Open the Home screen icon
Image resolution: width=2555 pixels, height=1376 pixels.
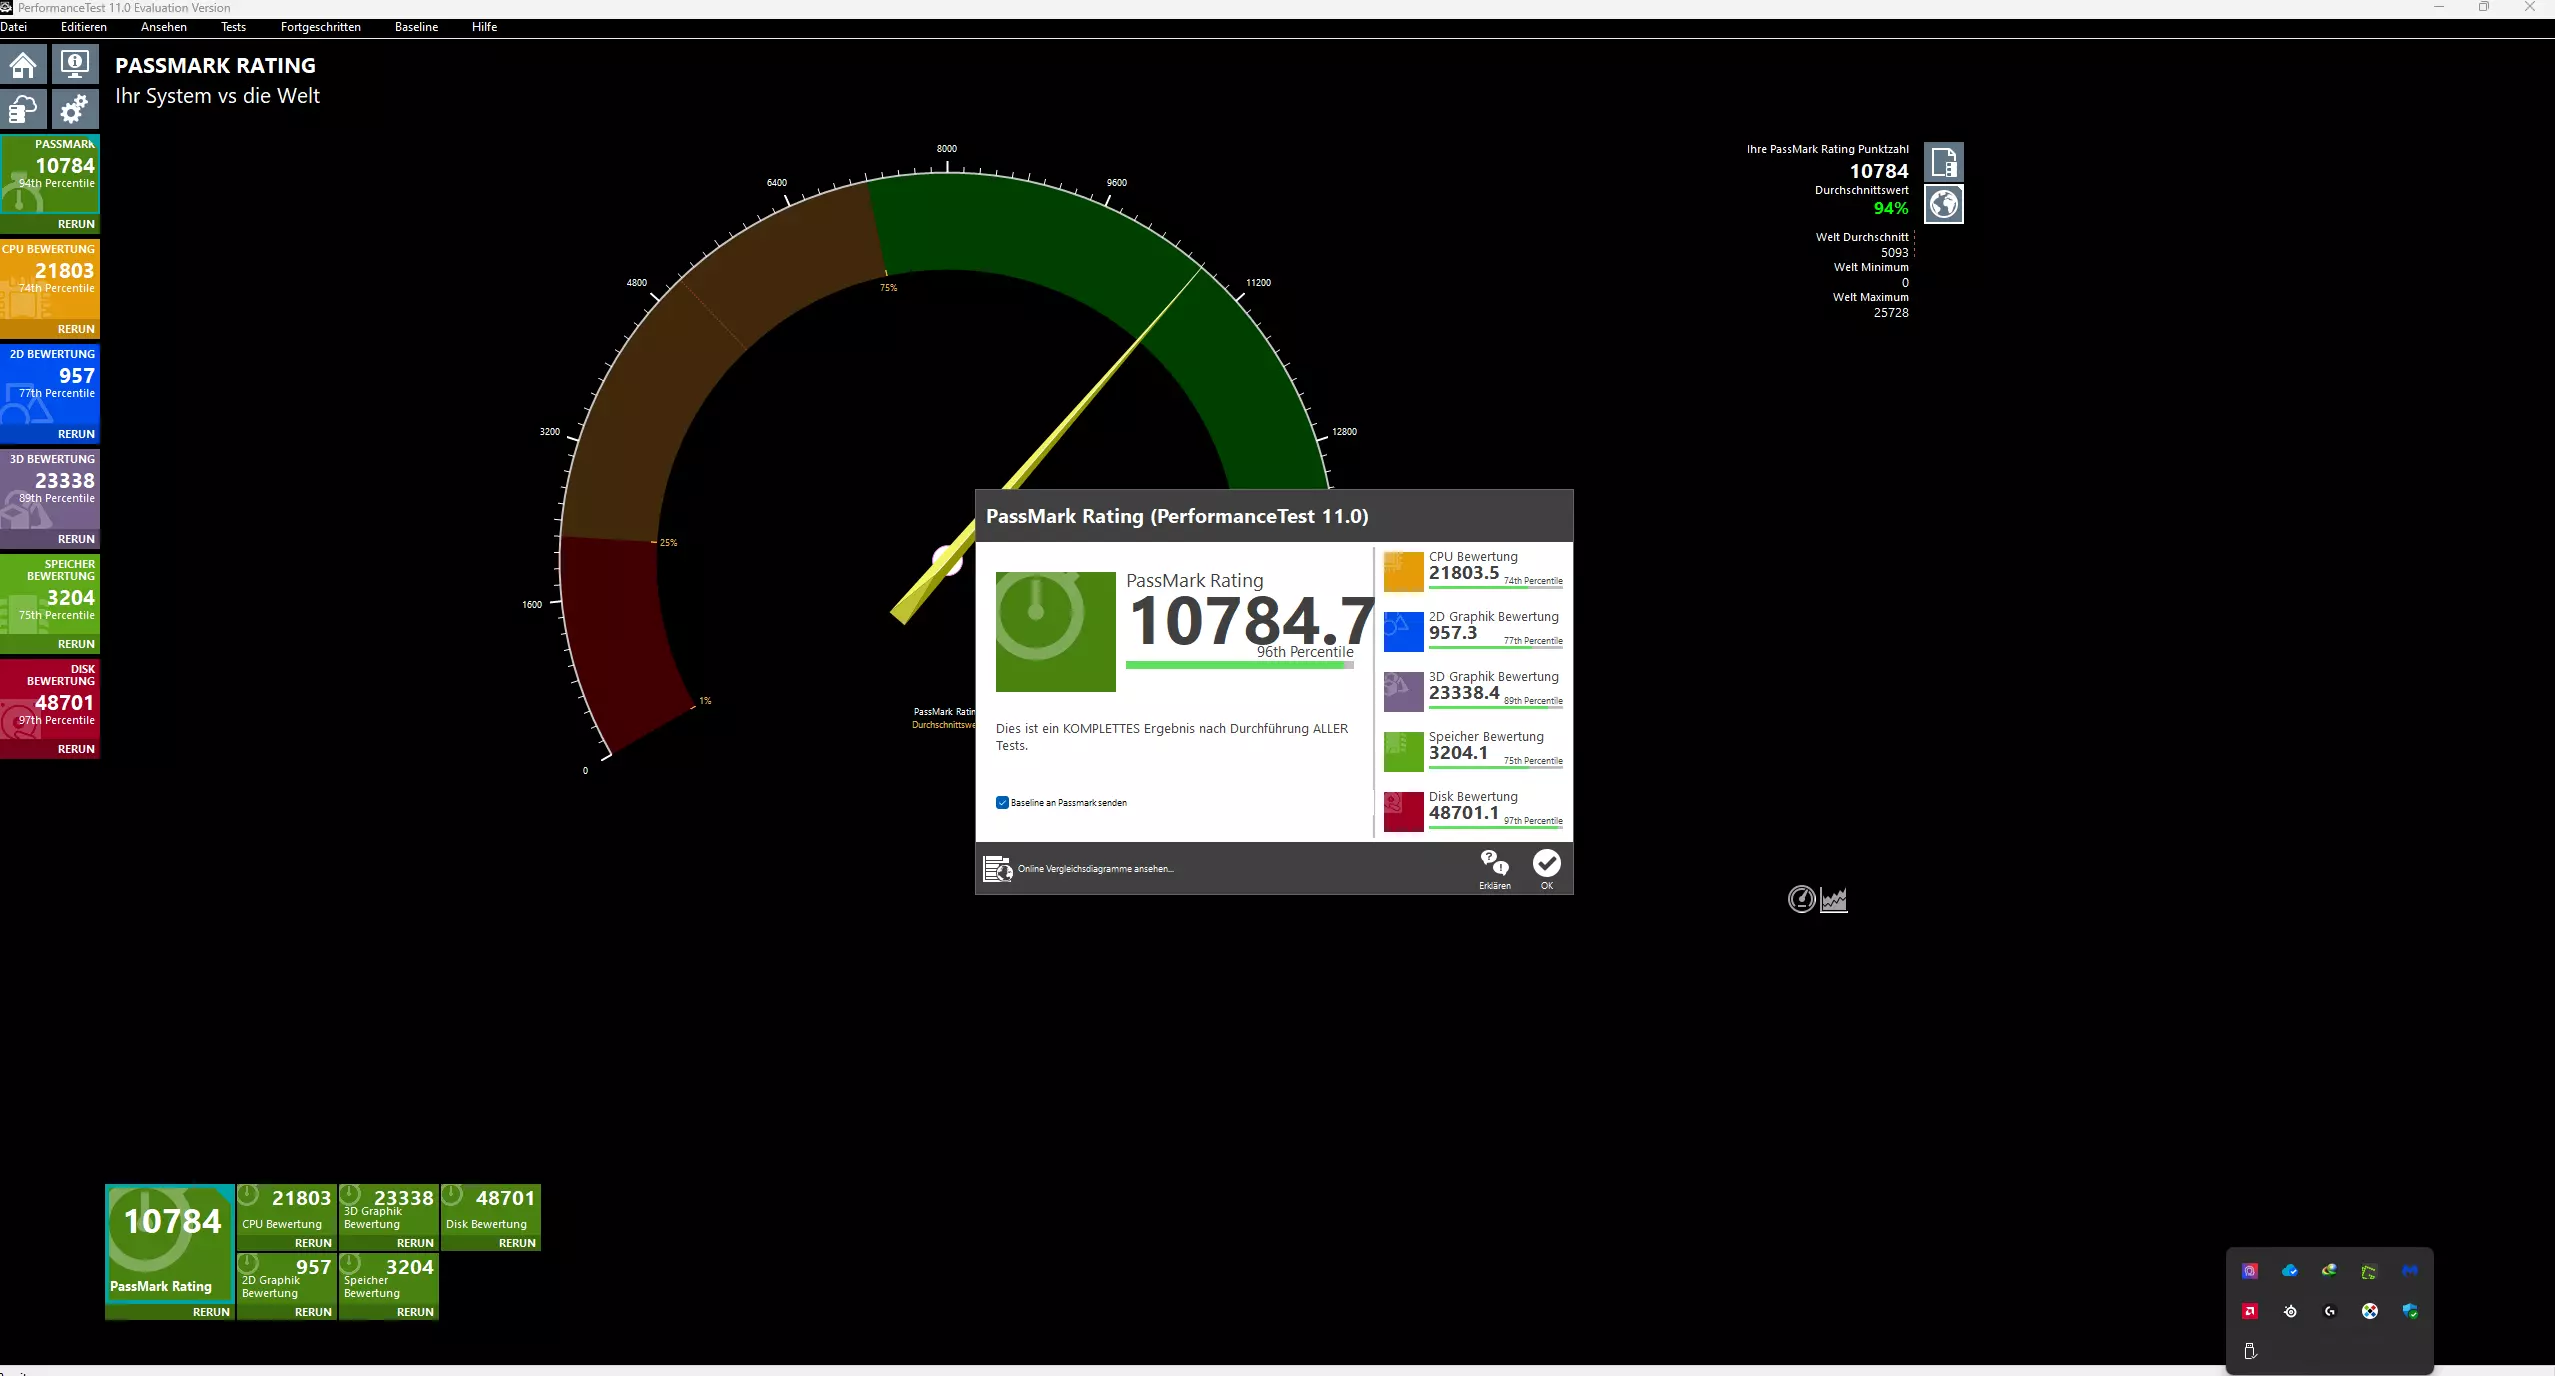pyautogui.click(x=24, y=66)
